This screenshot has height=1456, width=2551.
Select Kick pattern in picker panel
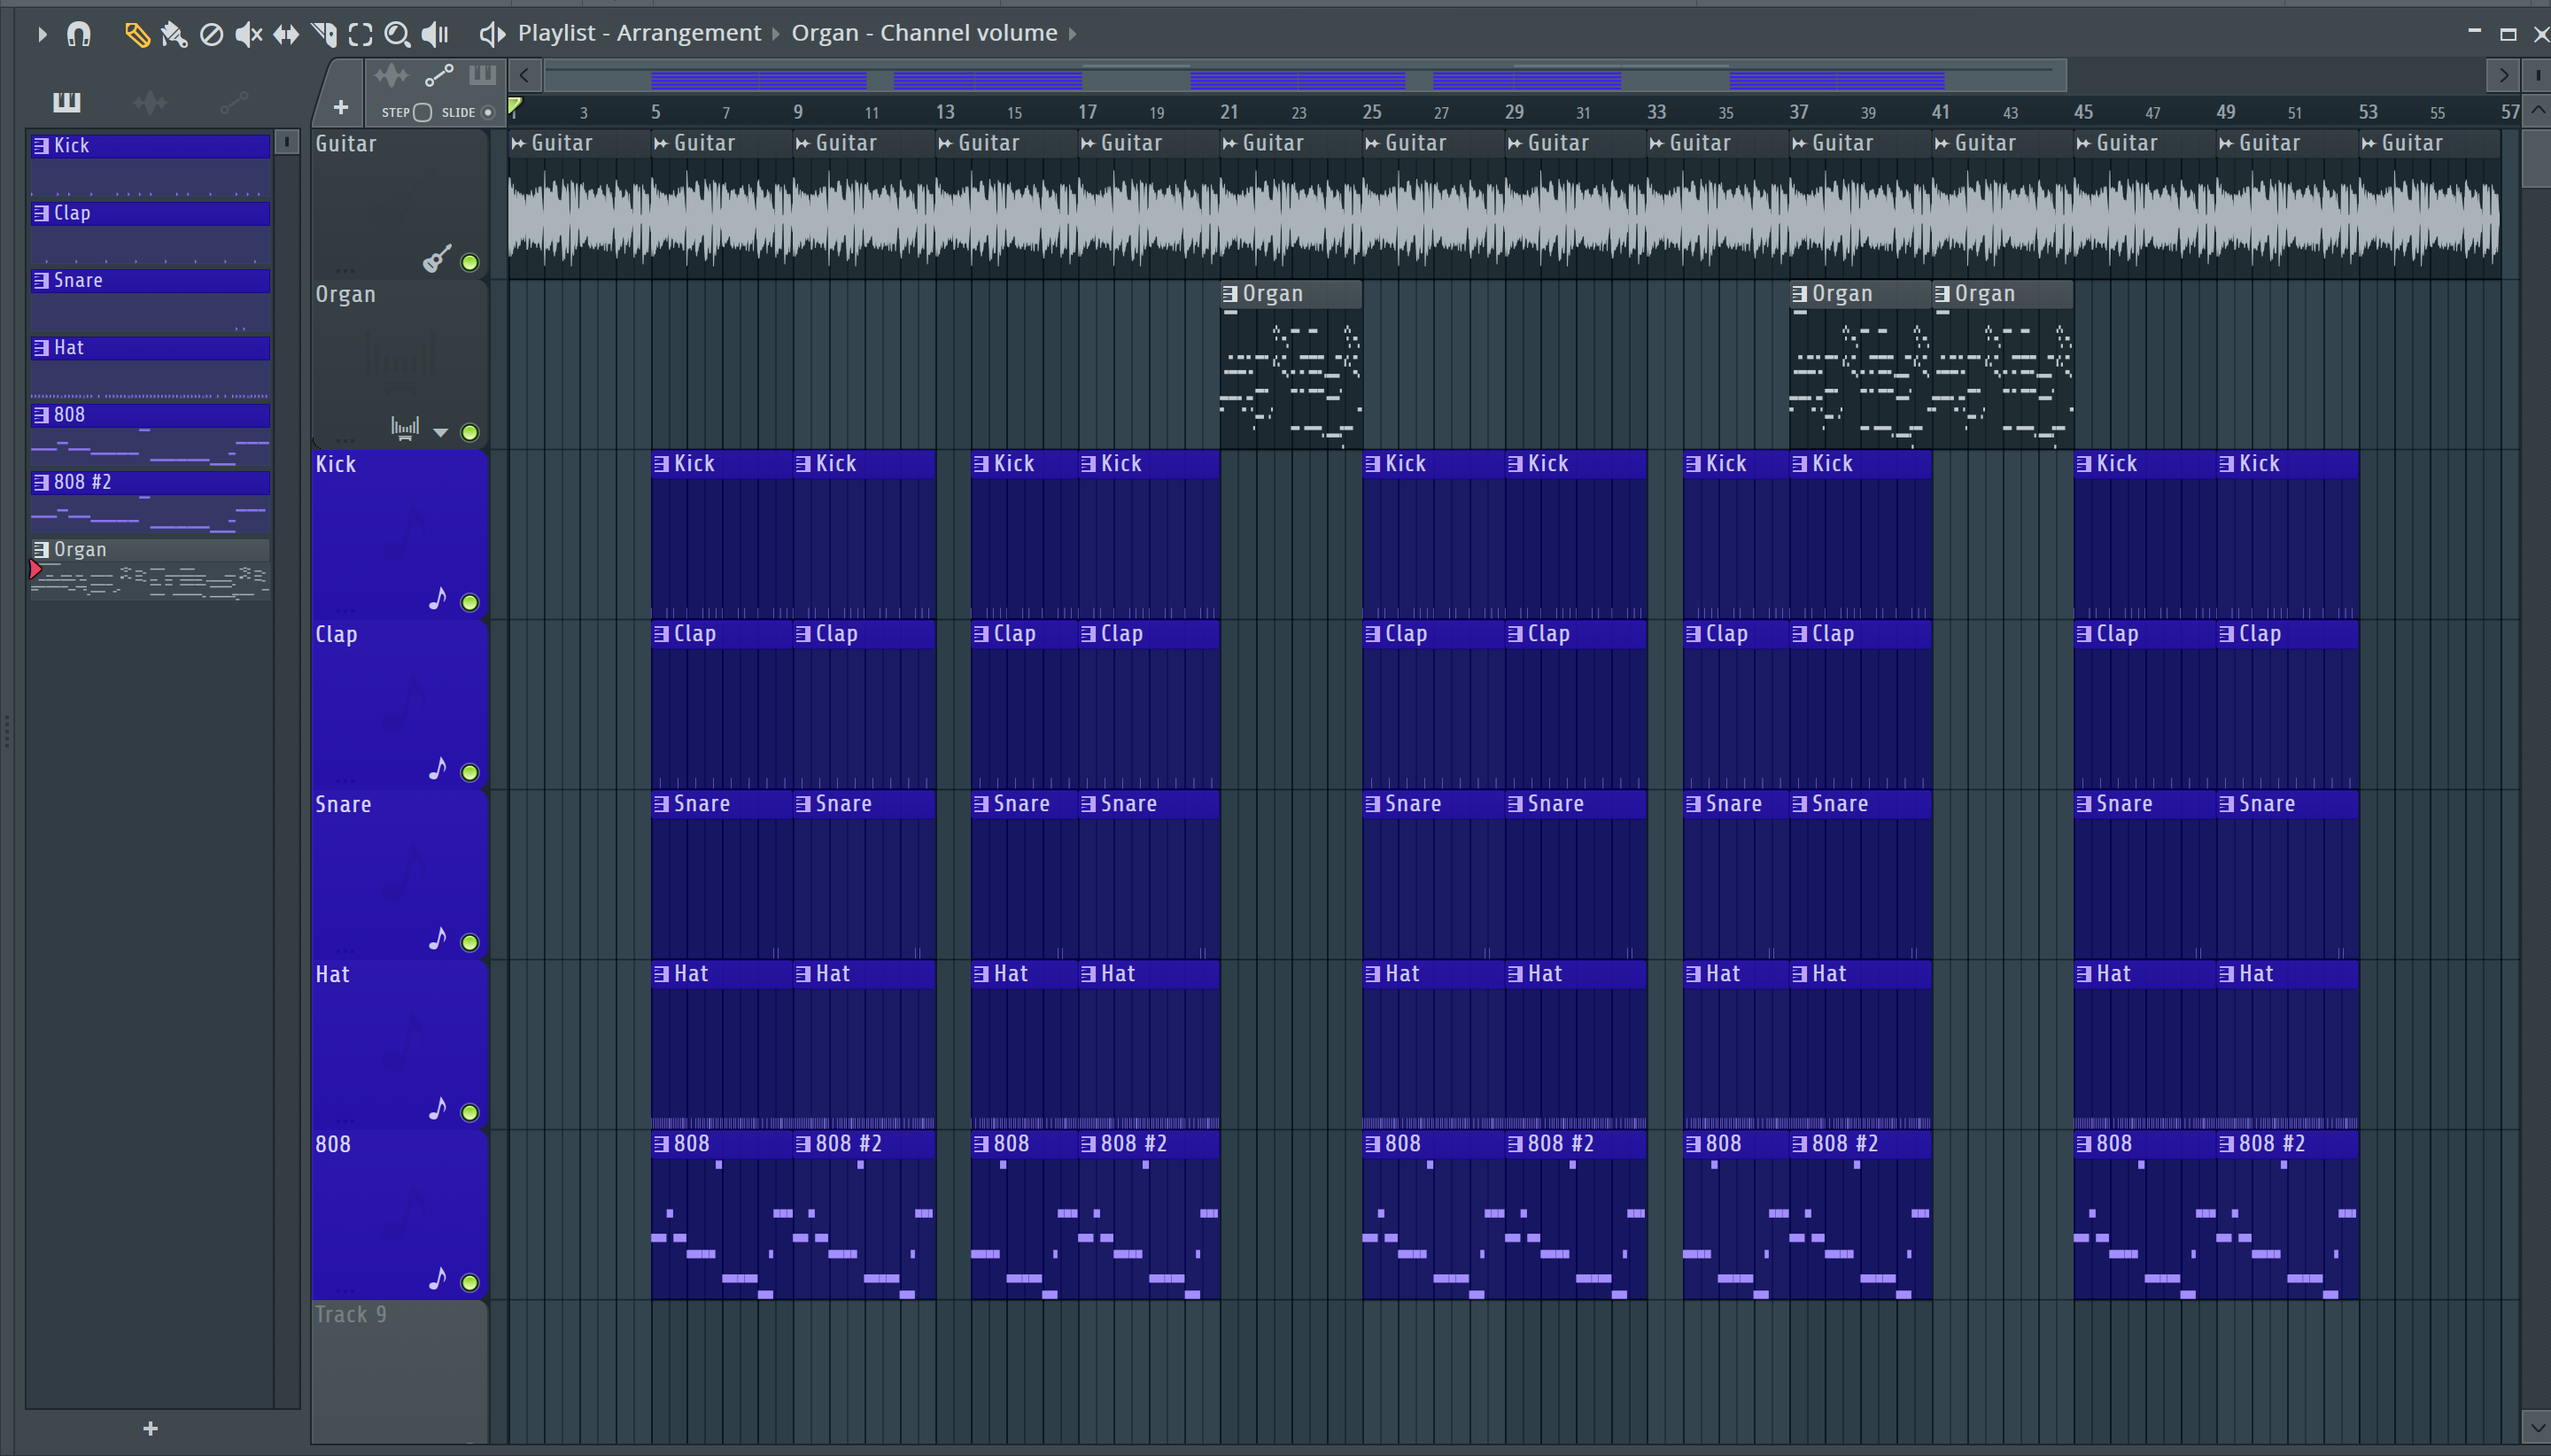[x=150, y=166]
